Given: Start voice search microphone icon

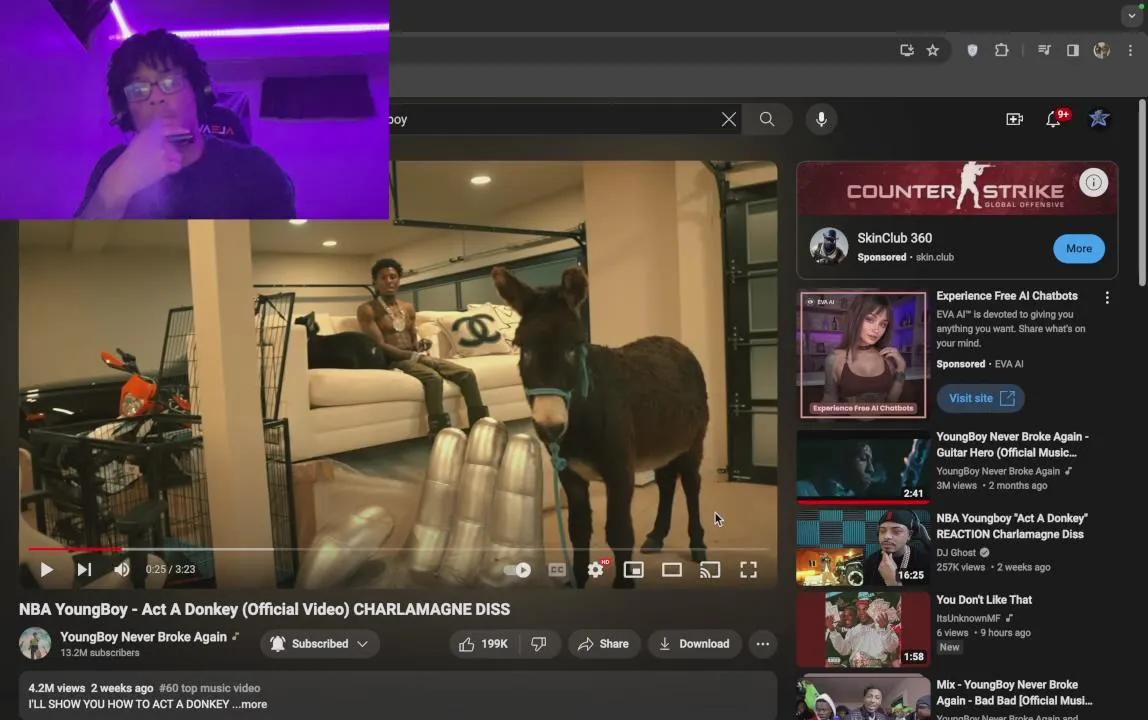Looking at the screenshot, I should coord(821,119).
